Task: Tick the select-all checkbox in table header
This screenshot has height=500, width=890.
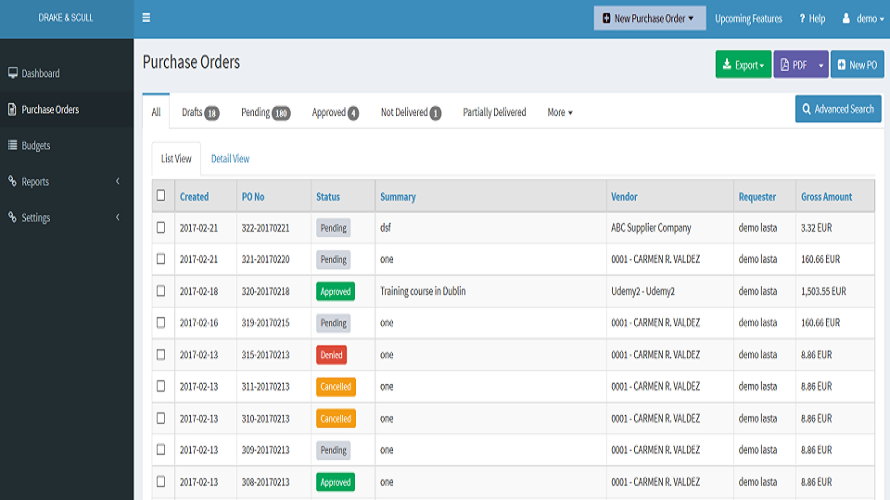Action: (161, 196)
